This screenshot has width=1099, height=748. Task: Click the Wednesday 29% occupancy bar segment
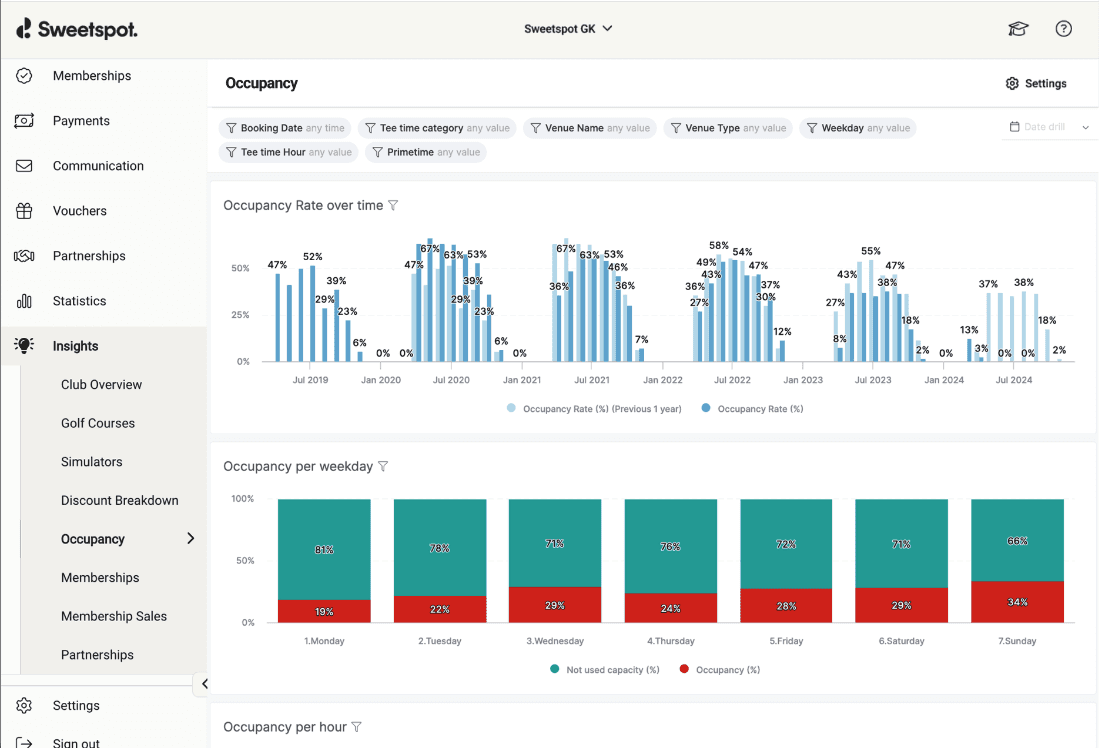(x=555, y=605)
